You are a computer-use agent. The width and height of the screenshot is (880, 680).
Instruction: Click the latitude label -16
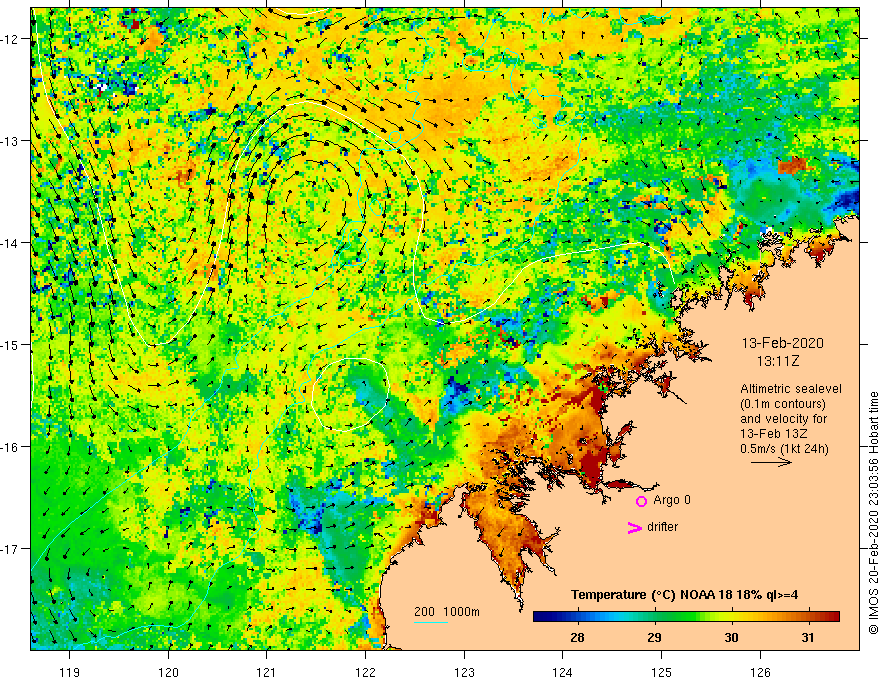tap(10, 447)
